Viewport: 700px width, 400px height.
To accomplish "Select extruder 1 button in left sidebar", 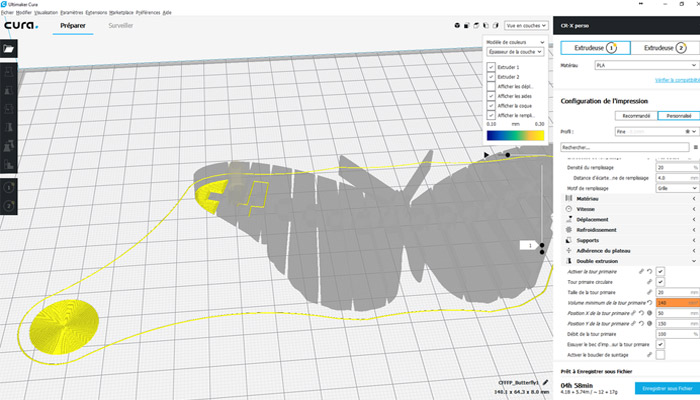I will tap(10, 185).
